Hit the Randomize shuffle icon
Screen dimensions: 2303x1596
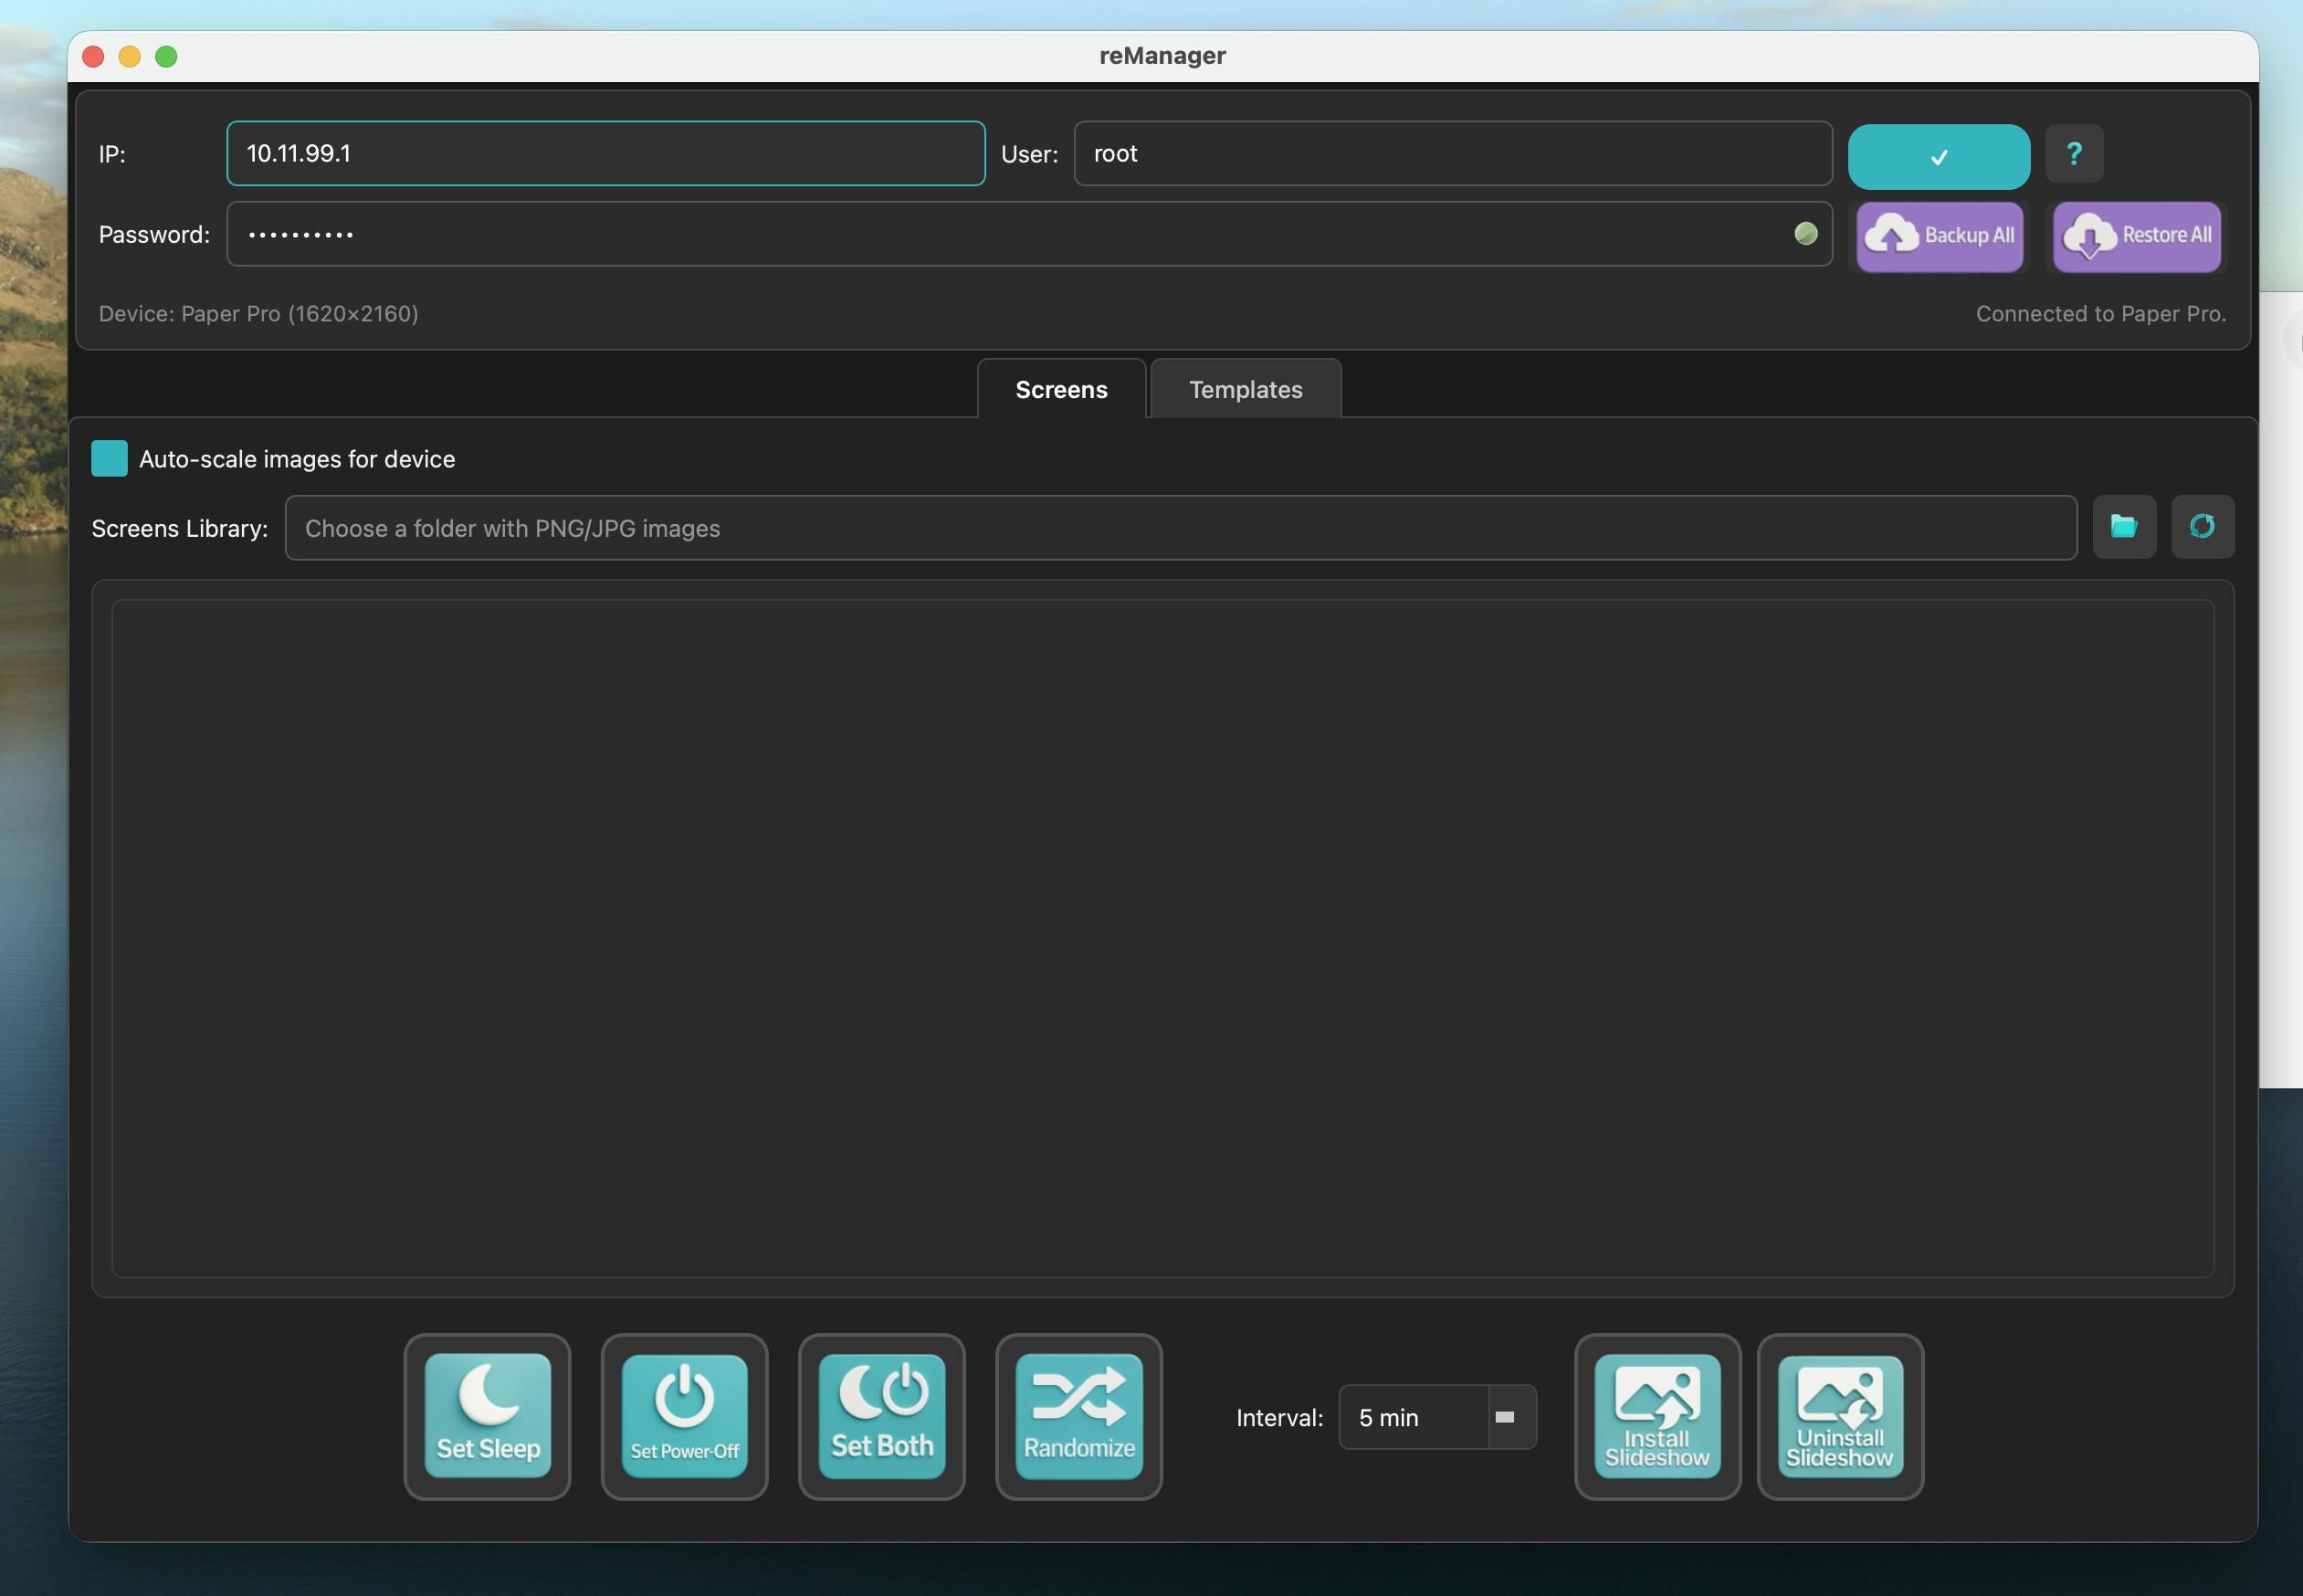(1078, 1415)
